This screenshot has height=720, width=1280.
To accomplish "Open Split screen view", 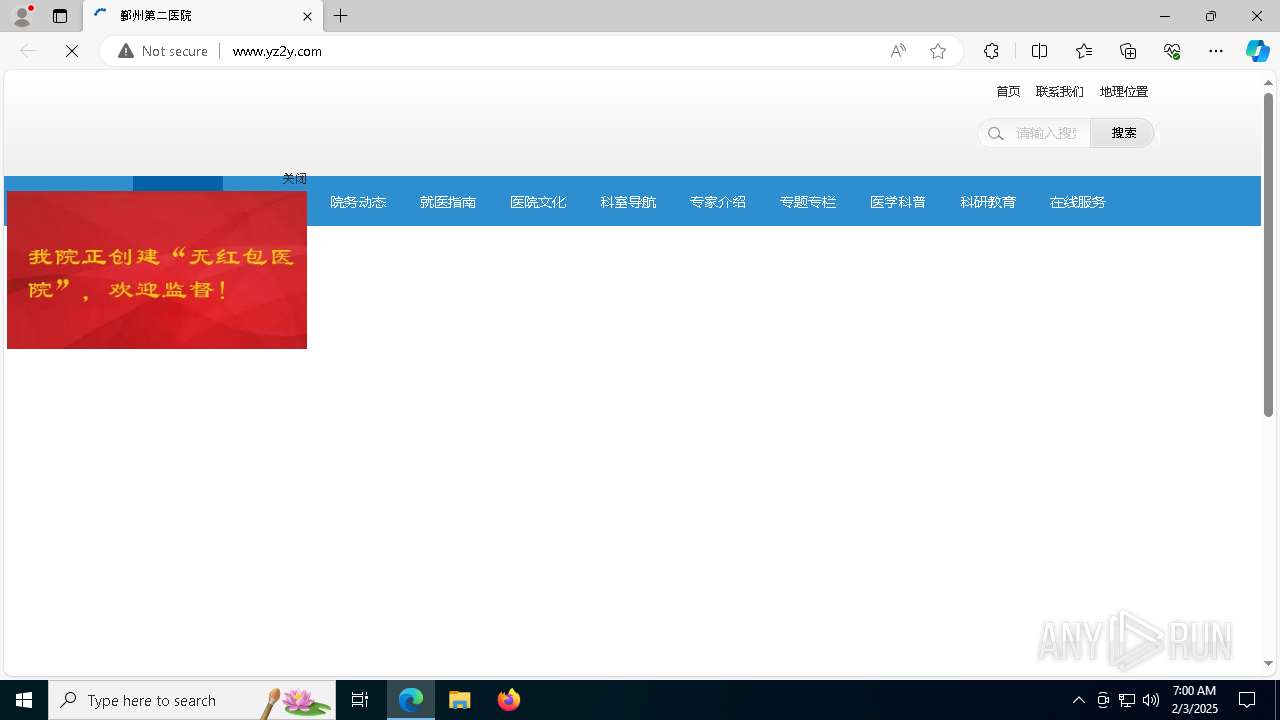I will 1040,51.
